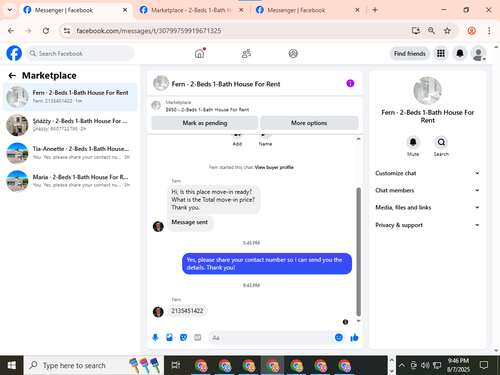Close the Marketplace browser tab
The height and width of the screenshot is (375, 500).
pyautogui.click(x=241, y=10)
